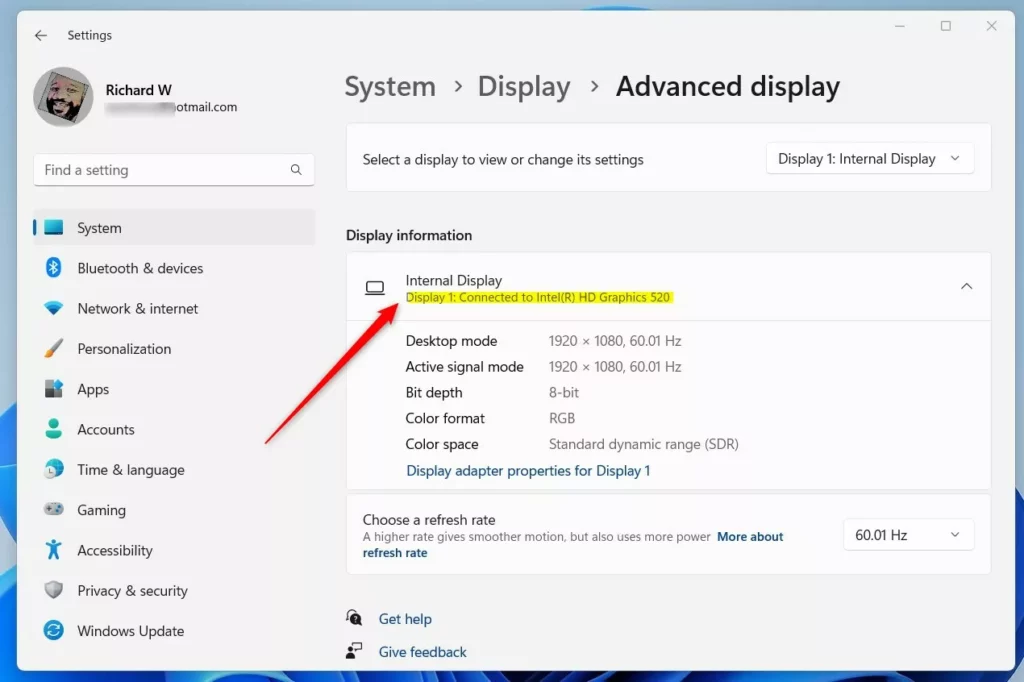Open the Display 1: Internal Display dropdown
Viewport: 1024px width, 682px height.
pos(869,159)
